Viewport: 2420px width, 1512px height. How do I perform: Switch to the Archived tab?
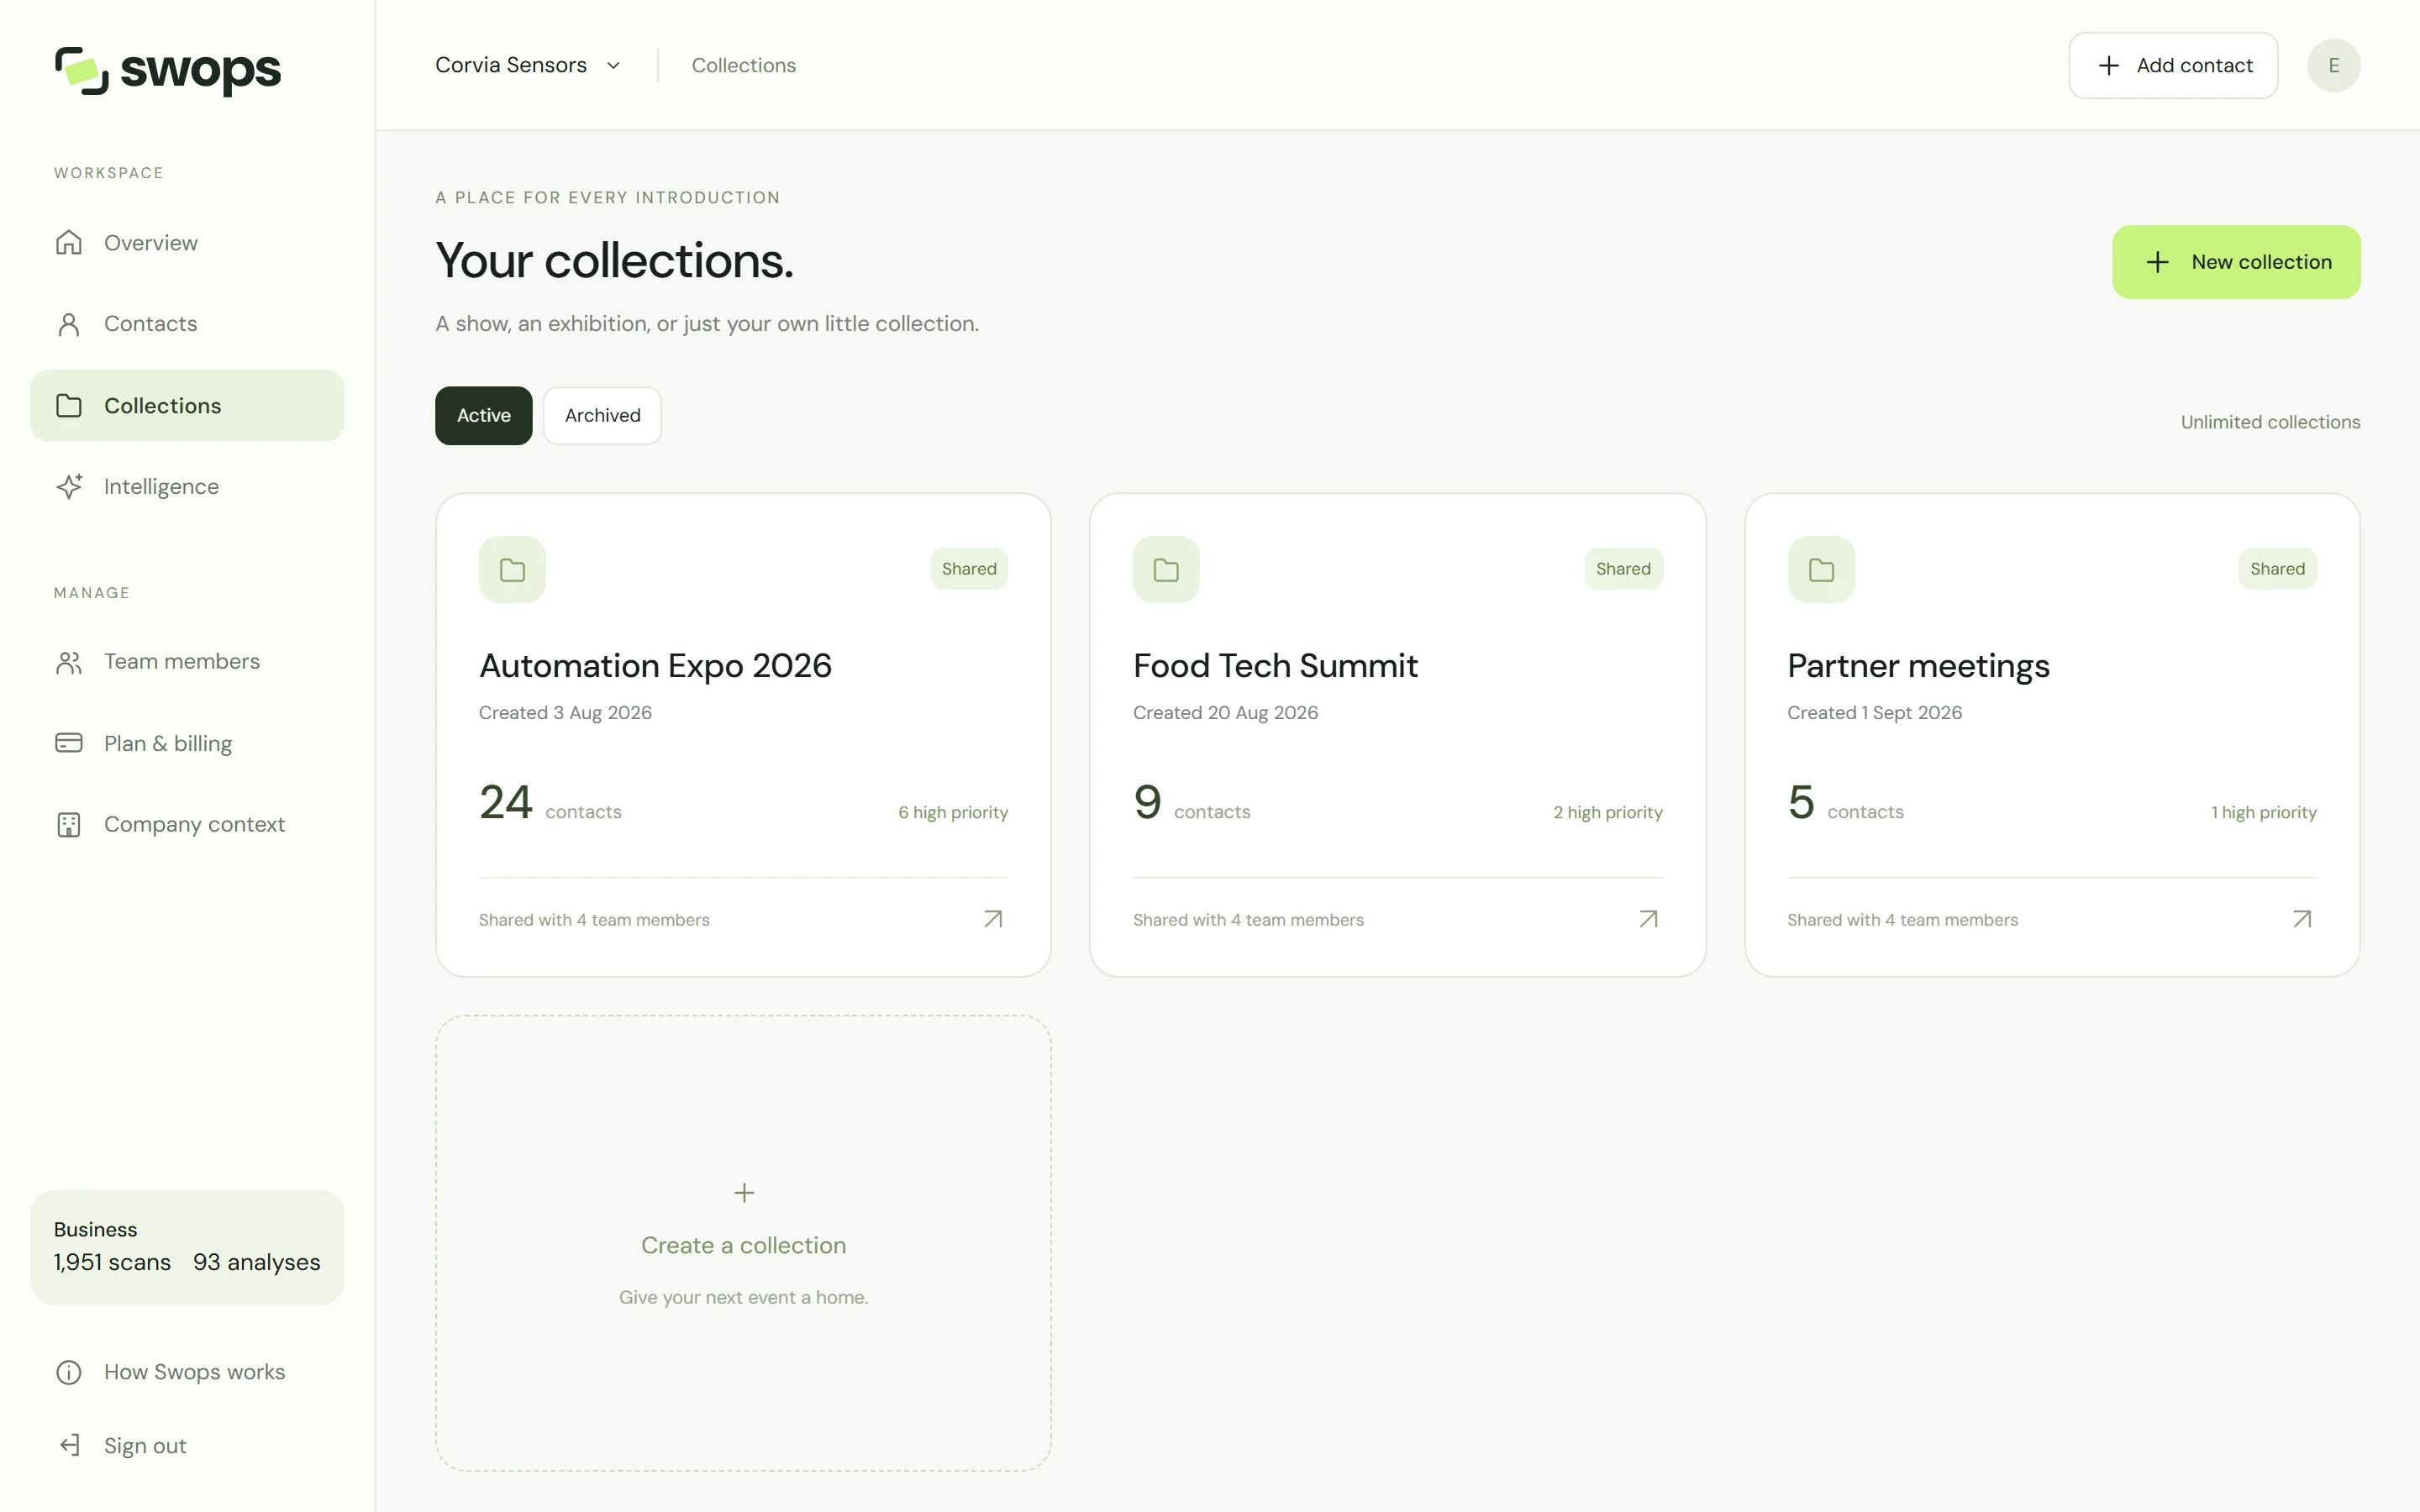[x=602, y=415]
